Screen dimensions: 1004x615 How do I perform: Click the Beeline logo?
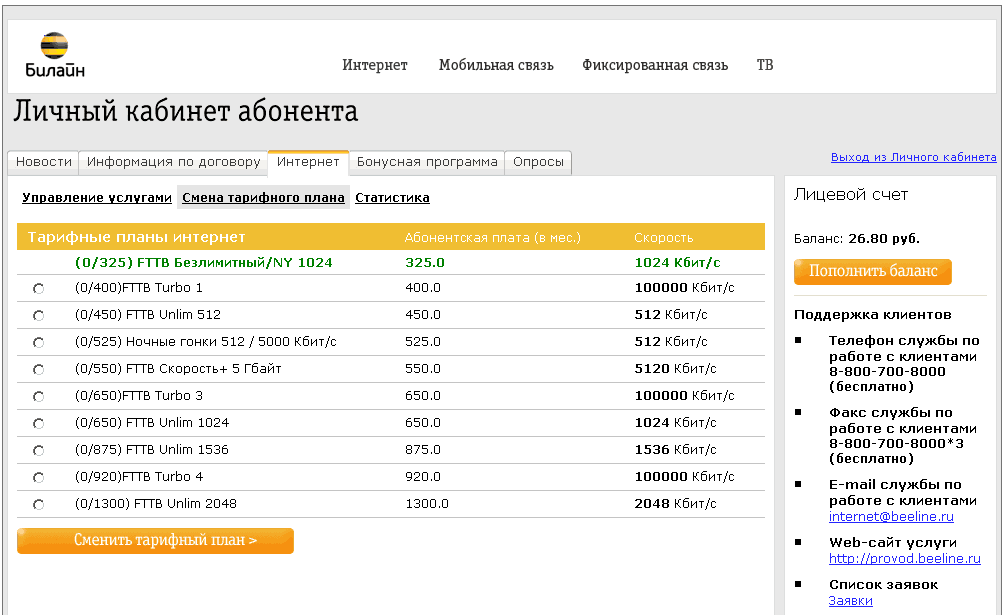pos(55,55)
